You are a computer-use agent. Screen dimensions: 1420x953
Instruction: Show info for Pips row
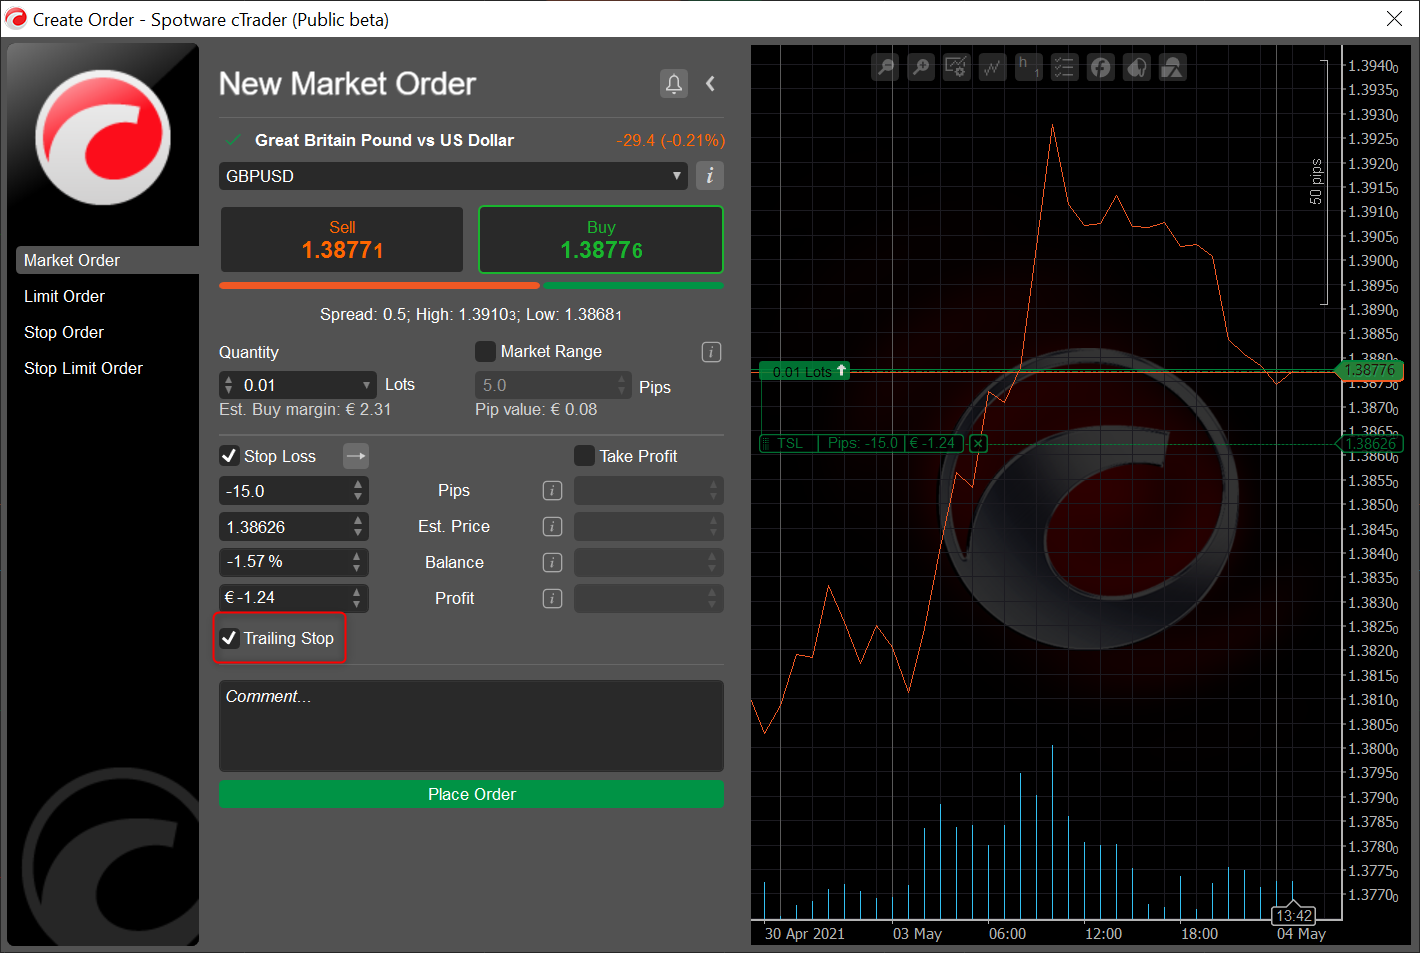[552, 491]
